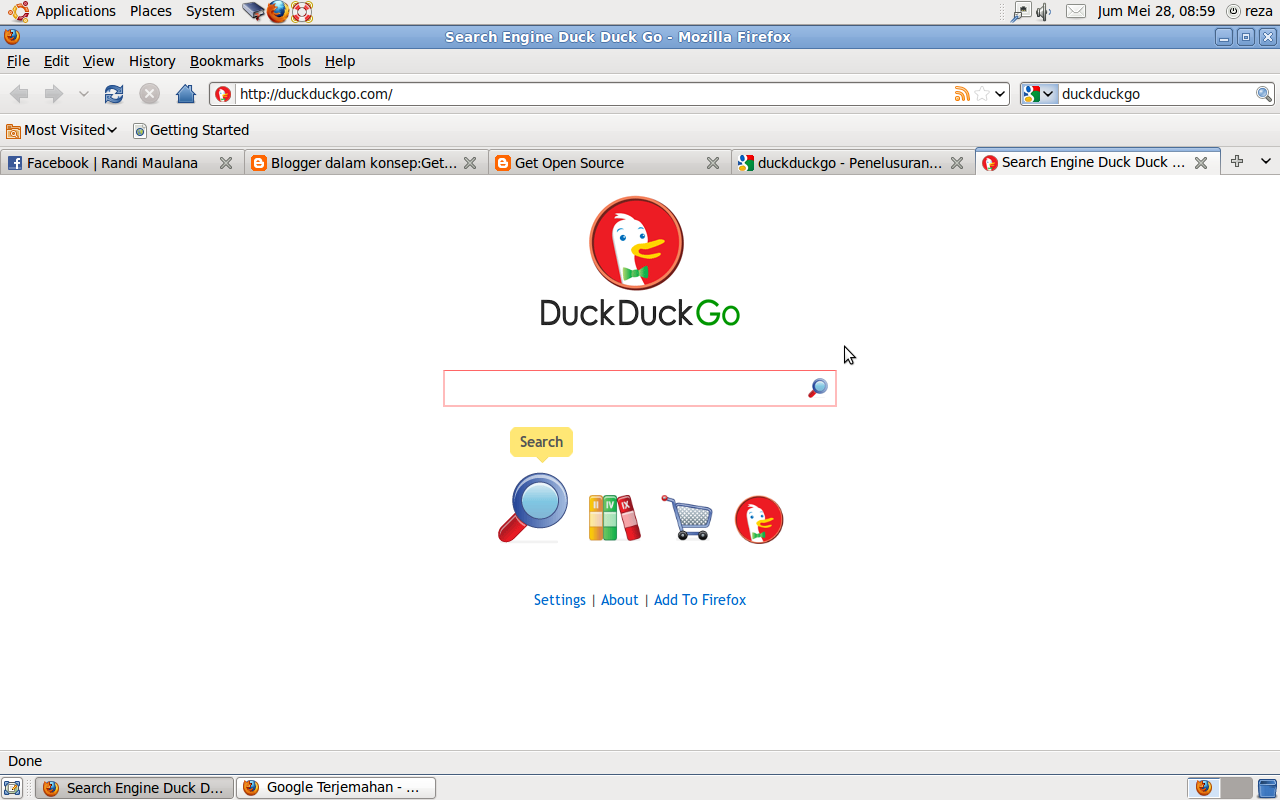Image resolution: width=1280 pixels, height=800 pixels.
Task: Switch to the Blogger dalam konsep tab
Action: pyautogui.click(x=364, y=163)
